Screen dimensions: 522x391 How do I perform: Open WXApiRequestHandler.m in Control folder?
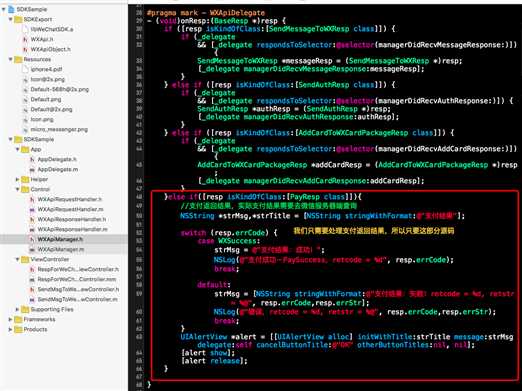click(x=71, y=209)
